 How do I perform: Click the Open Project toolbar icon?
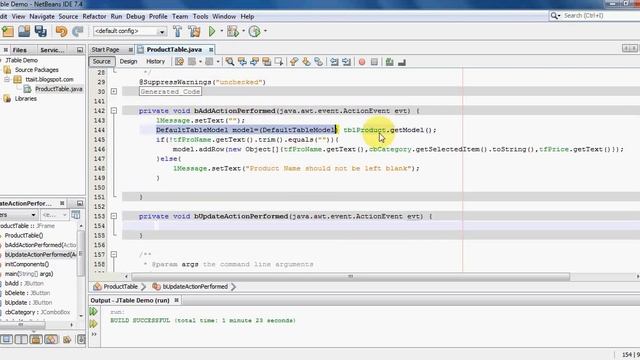coord(24,31)
